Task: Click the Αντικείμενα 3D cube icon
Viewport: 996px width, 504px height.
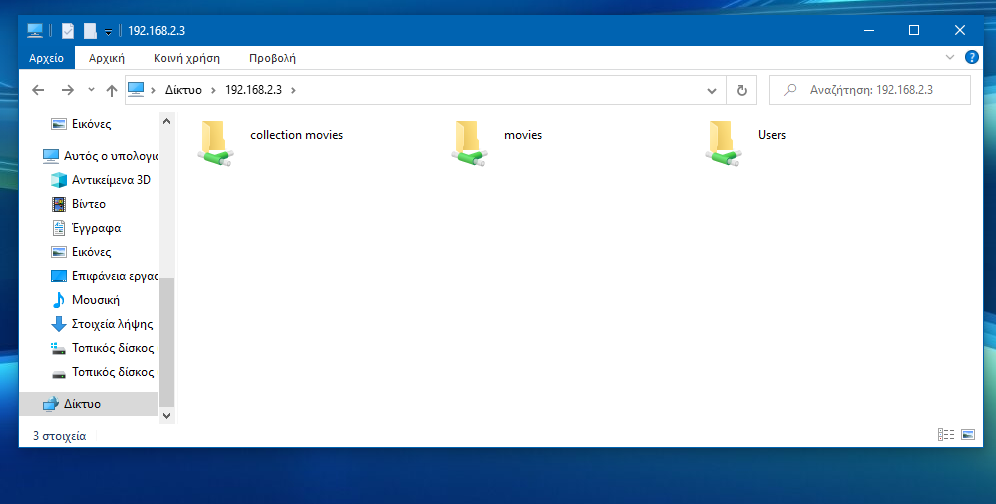Action: [58, 180]
